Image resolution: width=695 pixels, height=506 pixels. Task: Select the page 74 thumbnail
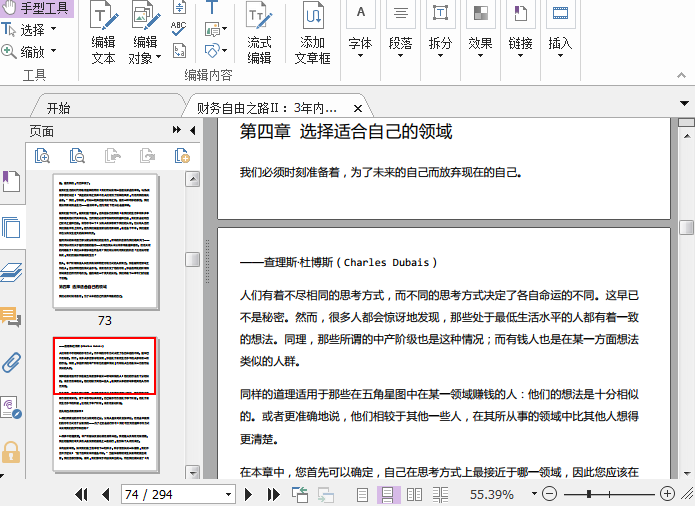point(105,405)
